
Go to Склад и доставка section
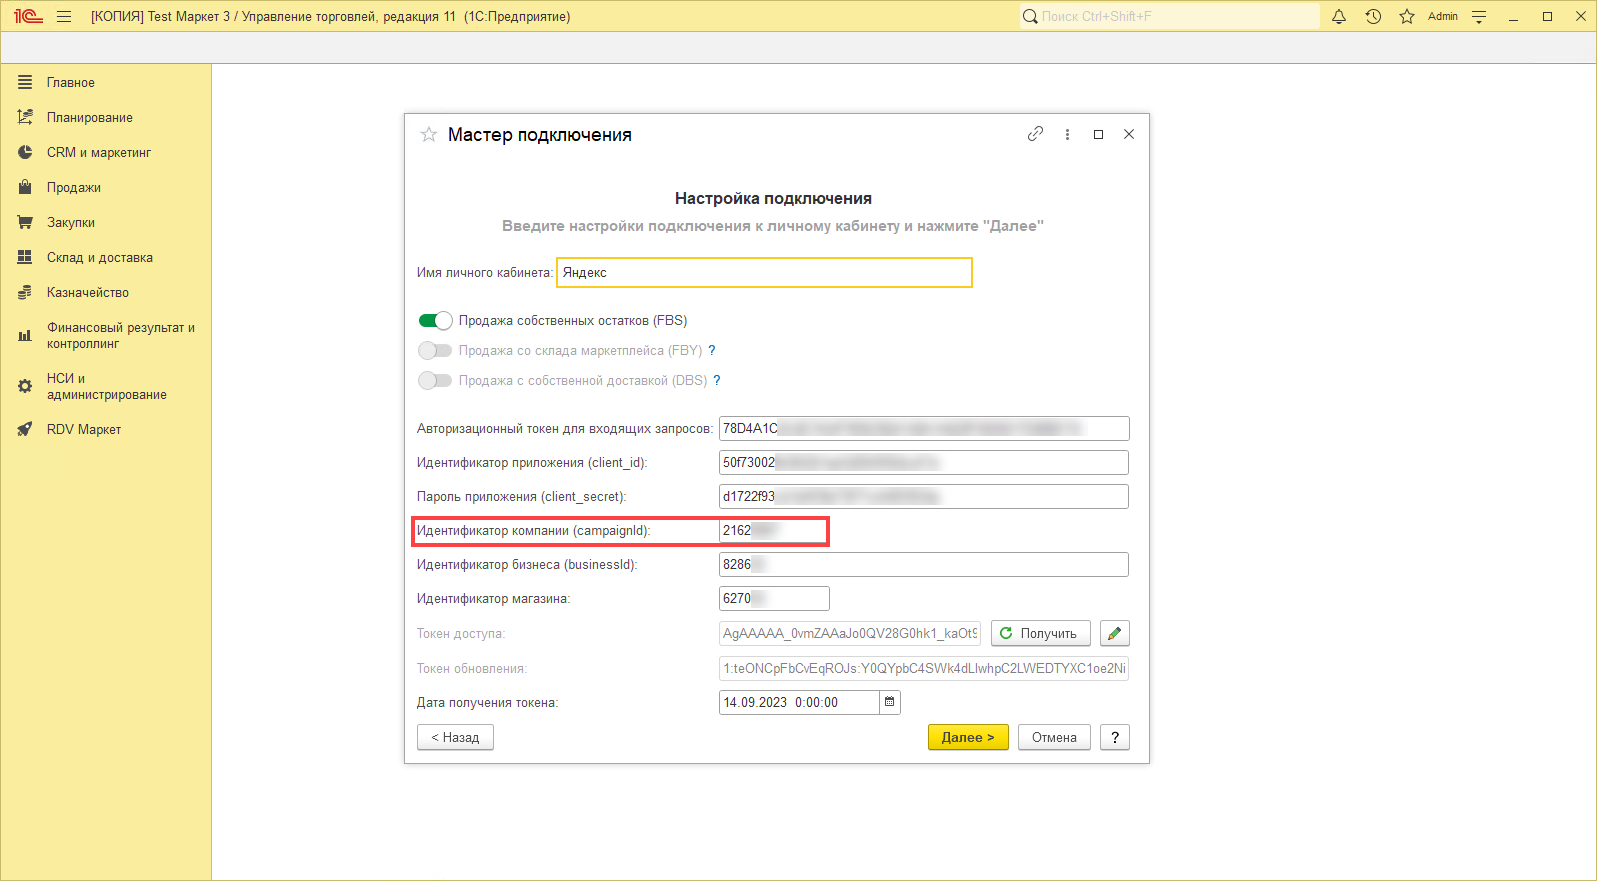point(99,258)
